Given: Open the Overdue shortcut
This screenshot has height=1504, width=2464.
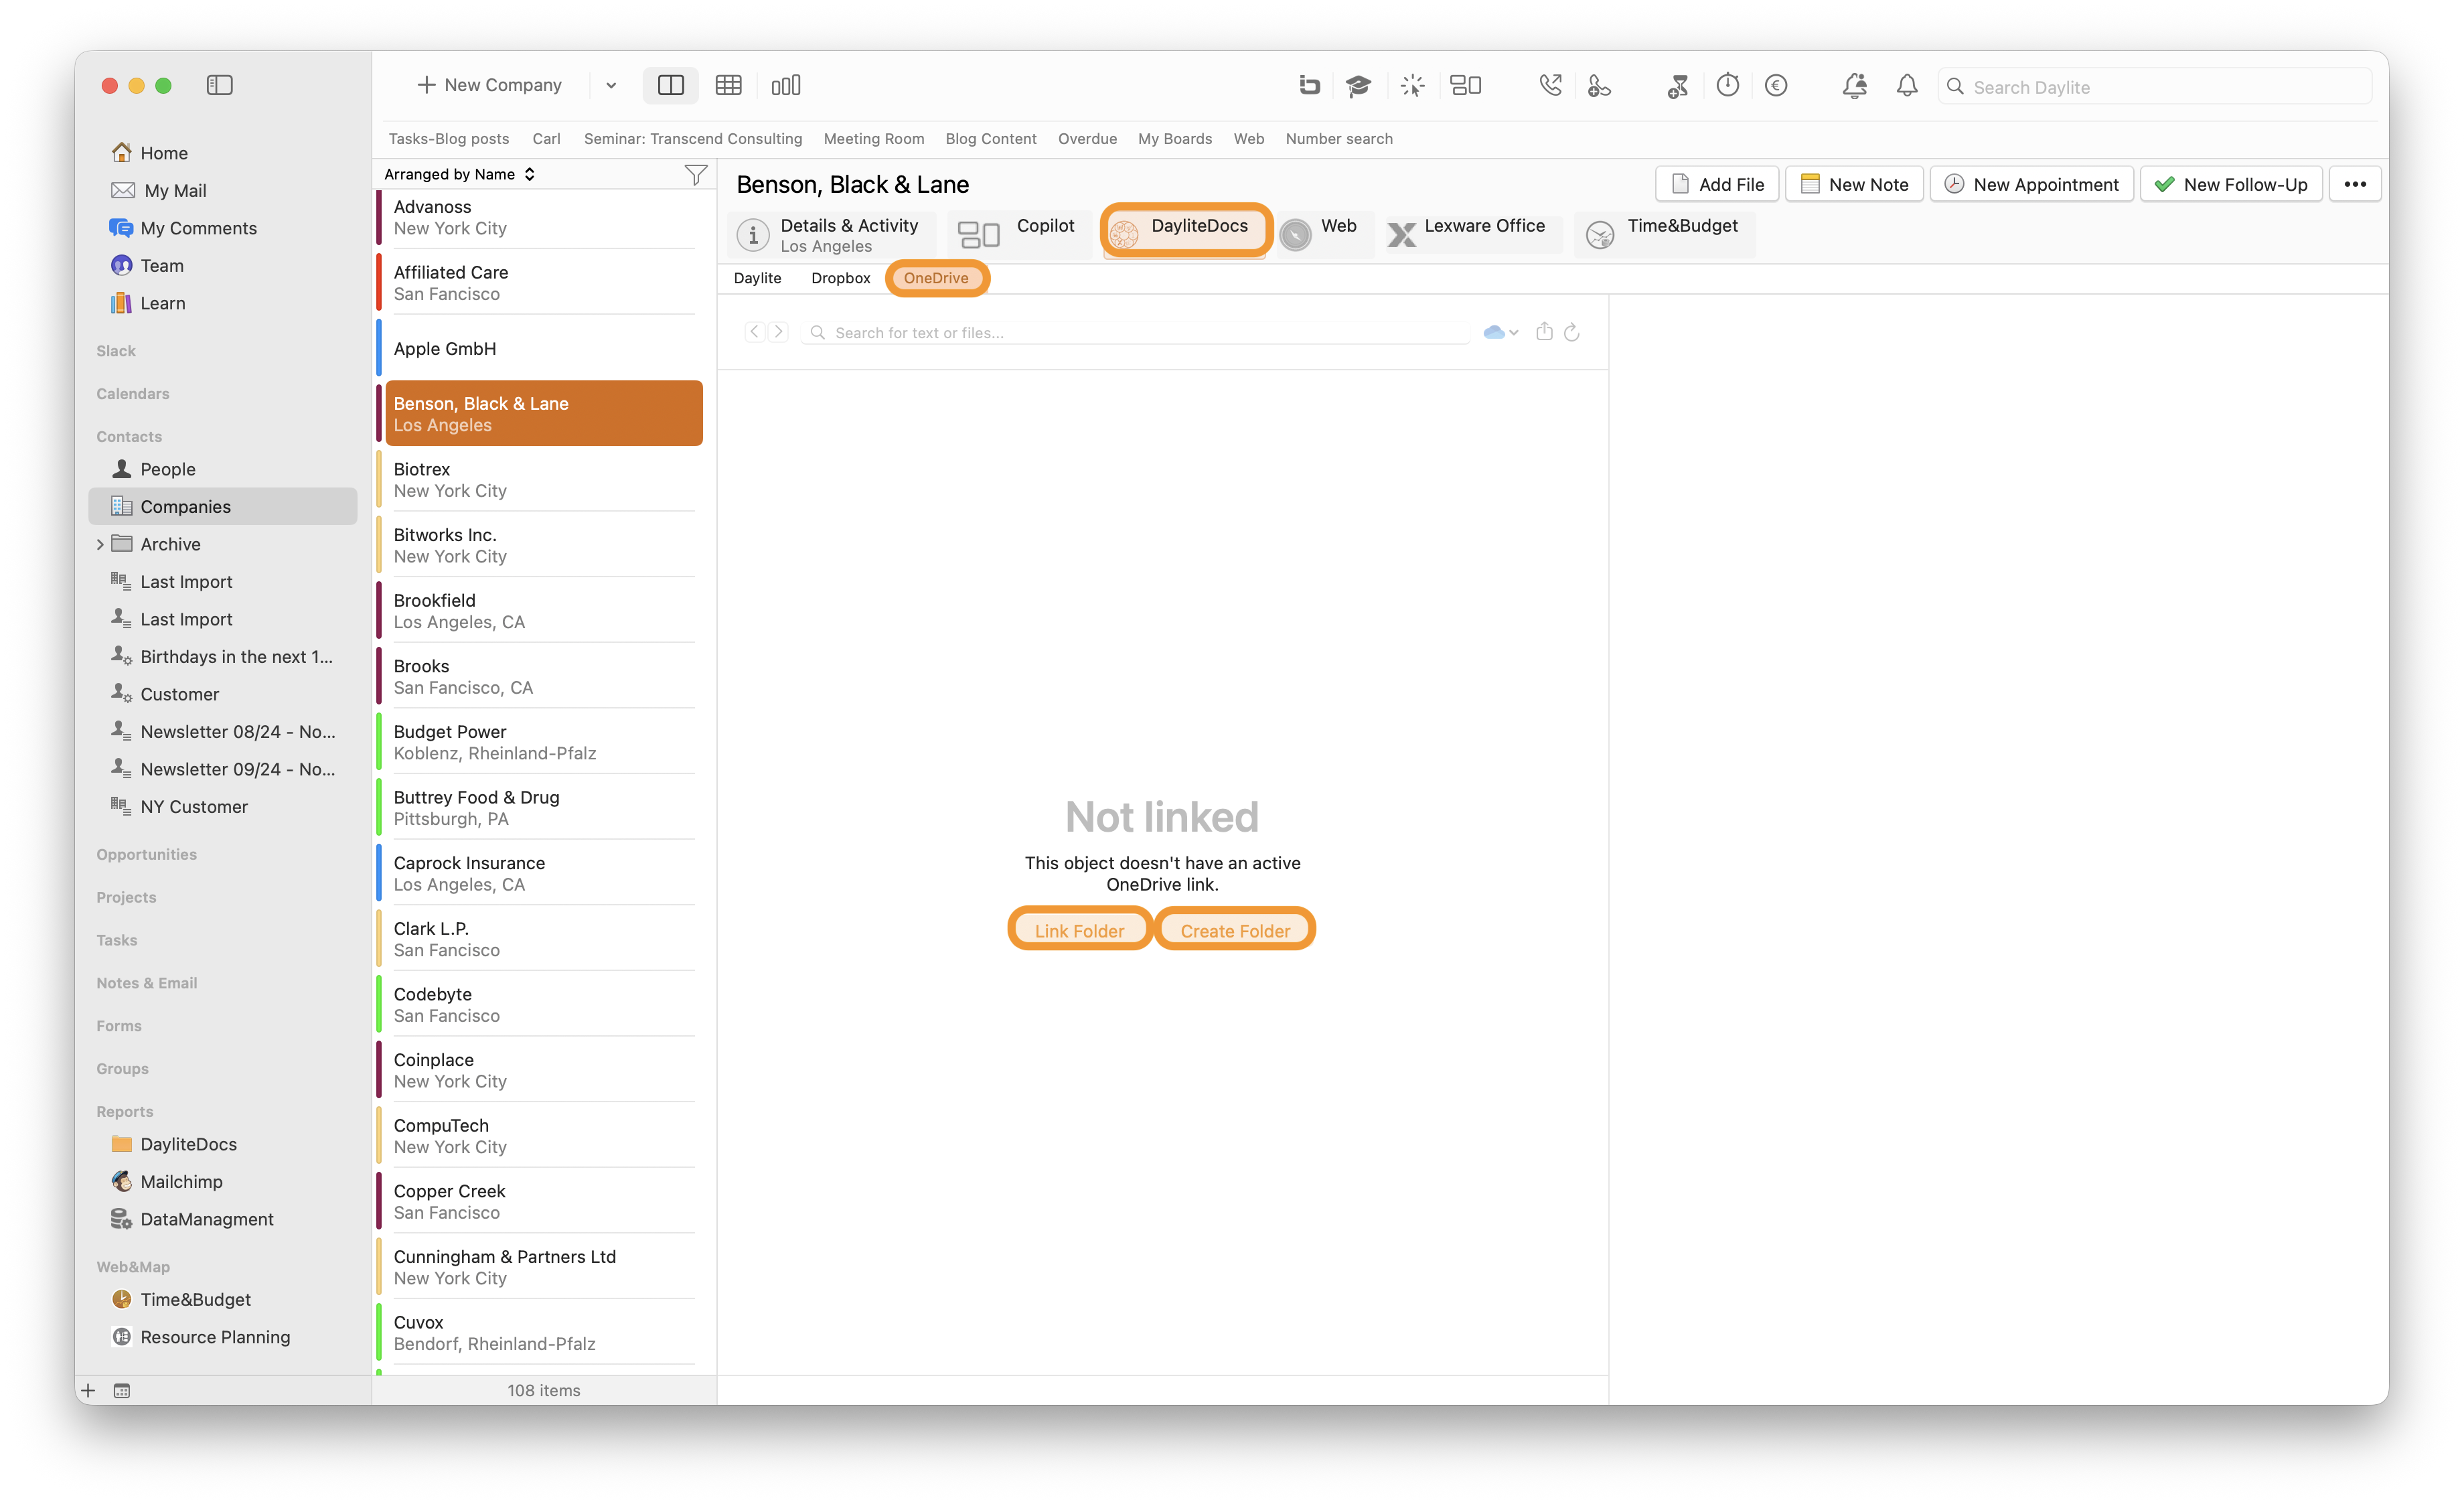Looking at the screenshot, I should point(1087,139).
